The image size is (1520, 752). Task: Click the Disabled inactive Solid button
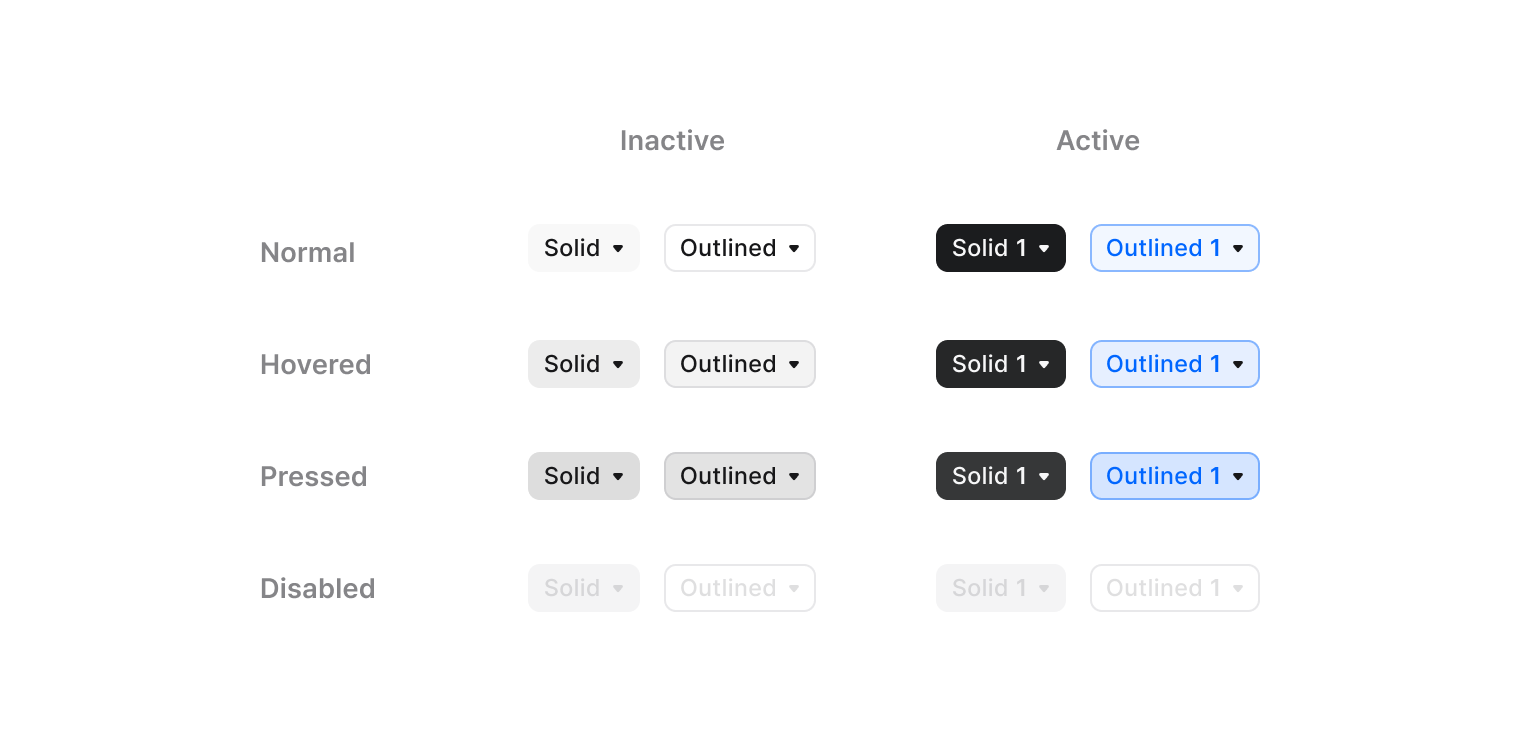tap(583, 588)
